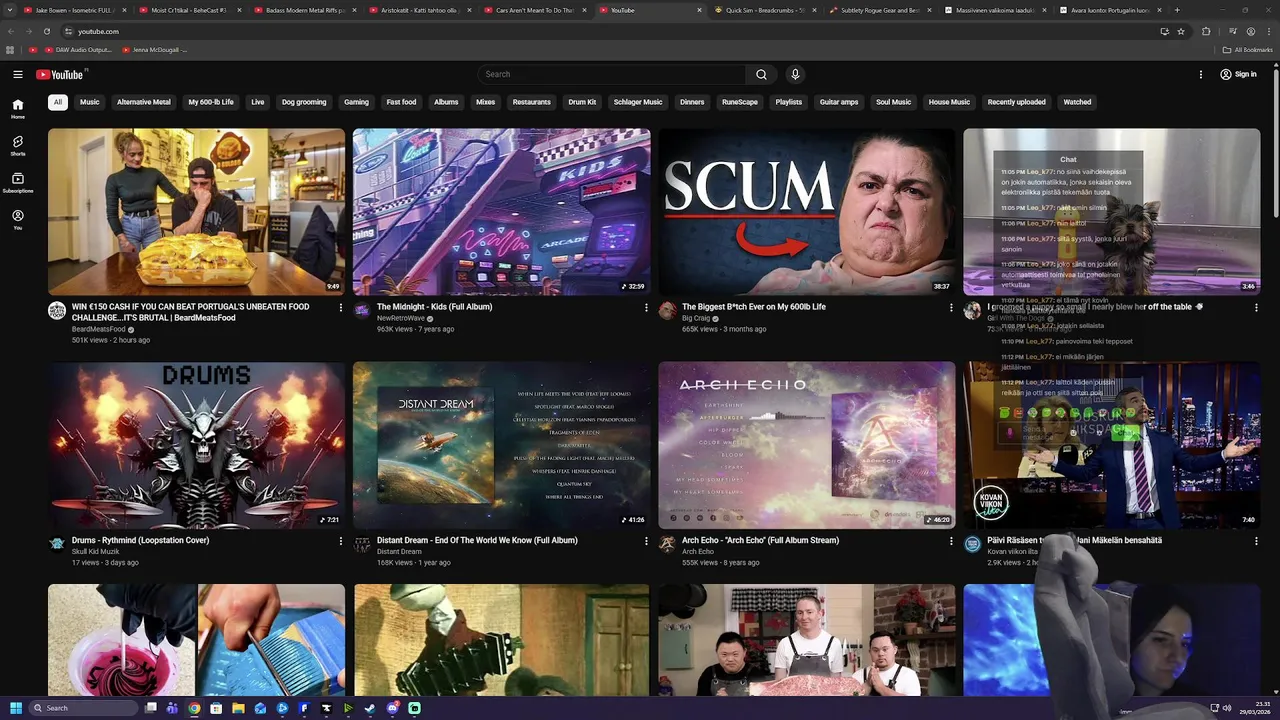Image resolution: width=1280 pixels, height=720 pixels.
Task: Click the YouTube search field
Action: pos(612,74)
